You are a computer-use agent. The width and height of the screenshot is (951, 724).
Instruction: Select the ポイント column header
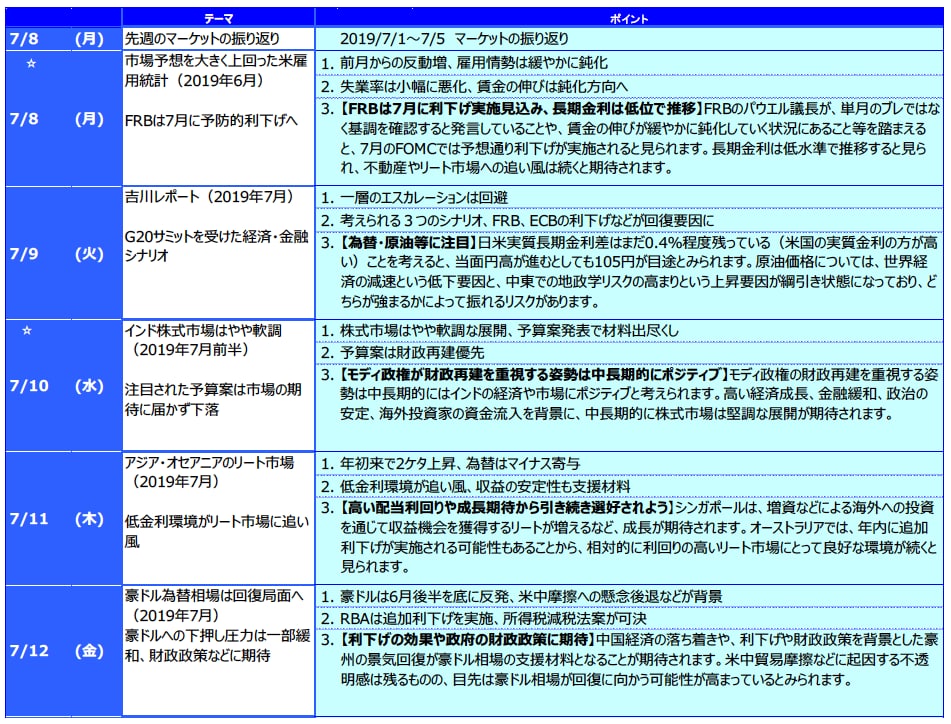tap(630, 18)
